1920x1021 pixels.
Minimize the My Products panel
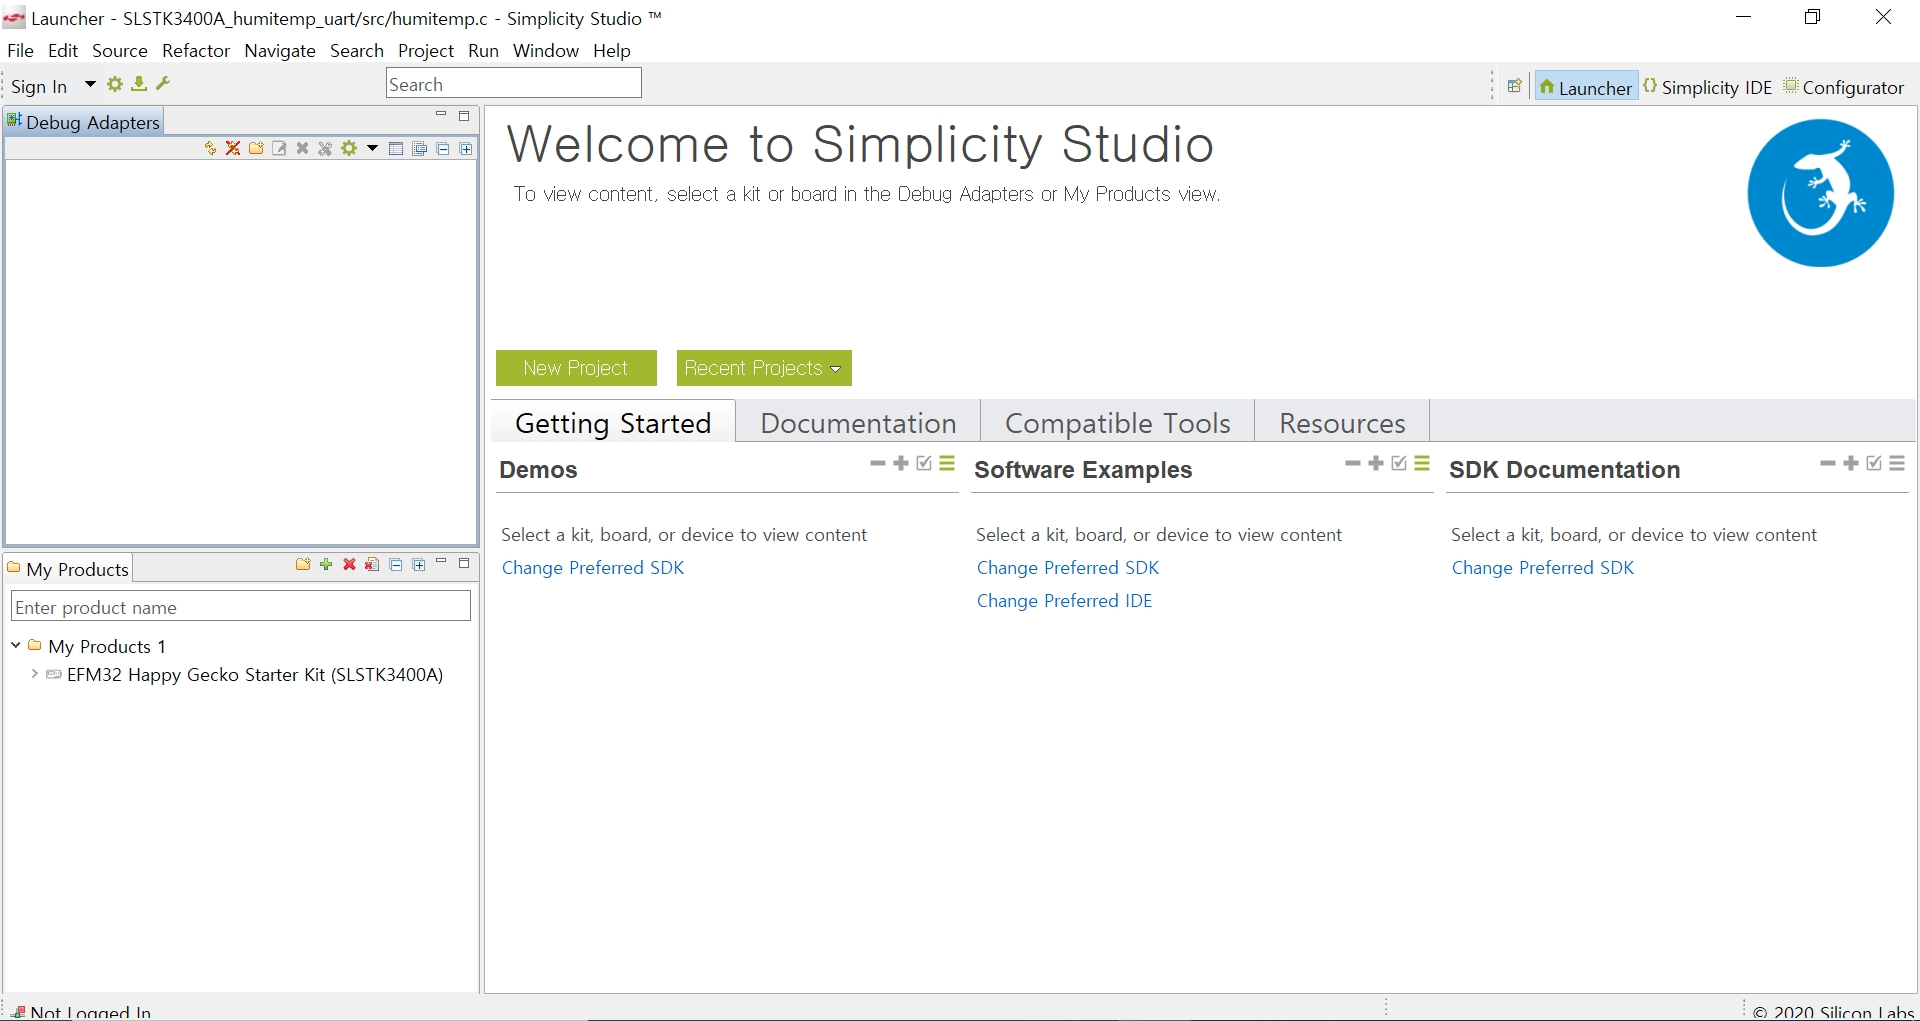pyautogui.click(x=441, y=562)
